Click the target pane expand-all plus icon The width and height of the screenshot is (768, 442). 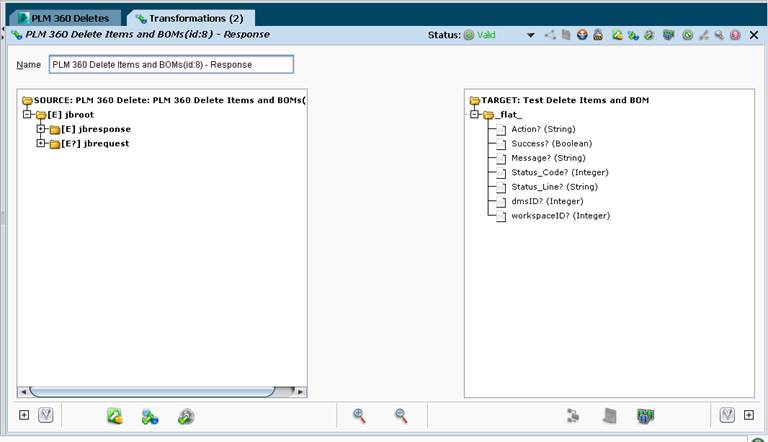749,416
